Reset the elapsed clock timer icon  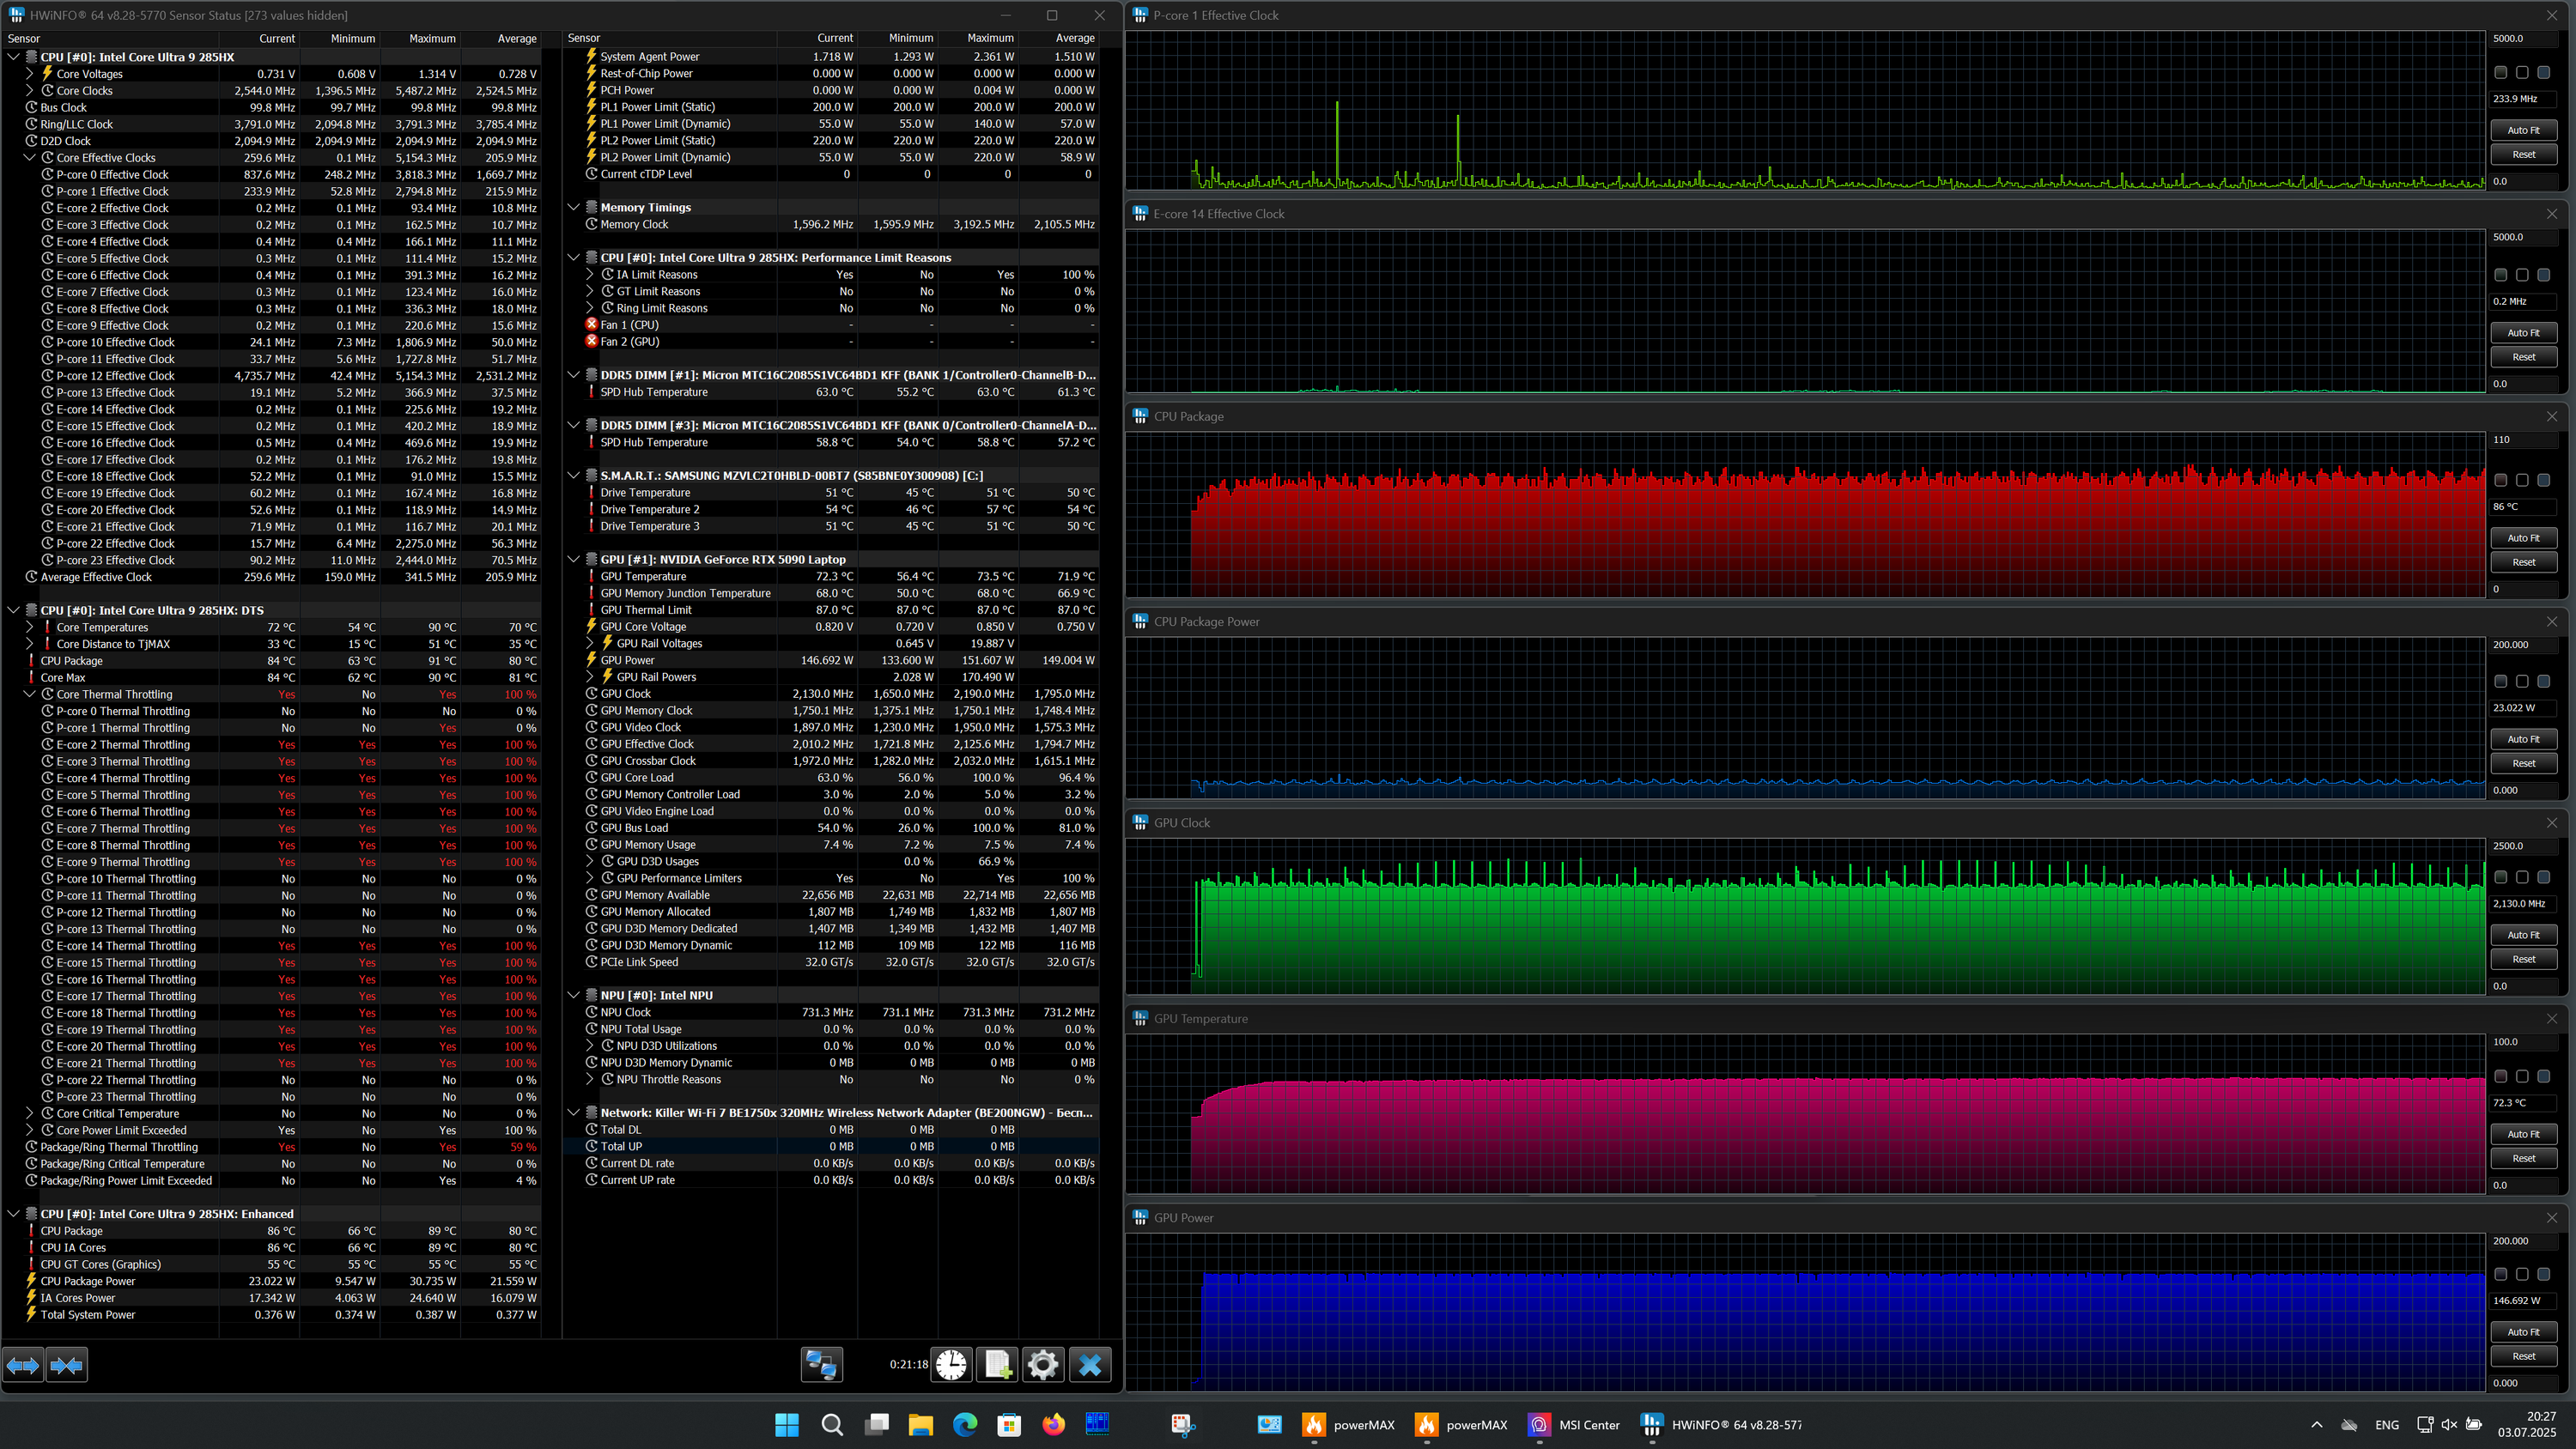tap(951, 1364)
